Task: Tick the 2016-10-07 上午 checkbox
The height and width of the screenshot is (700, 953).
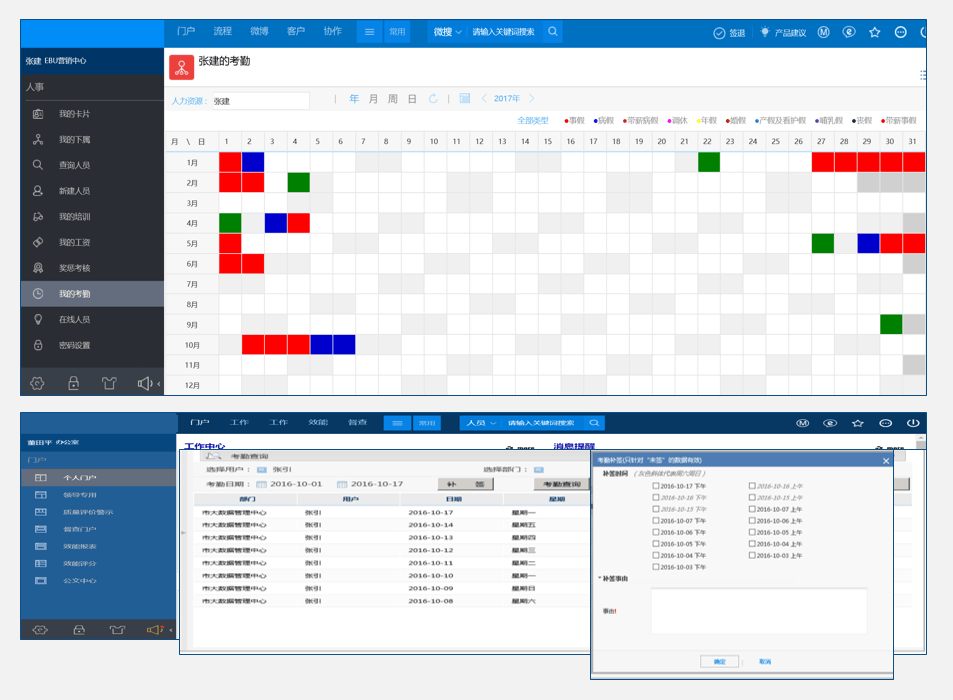Action: point(752,509)
